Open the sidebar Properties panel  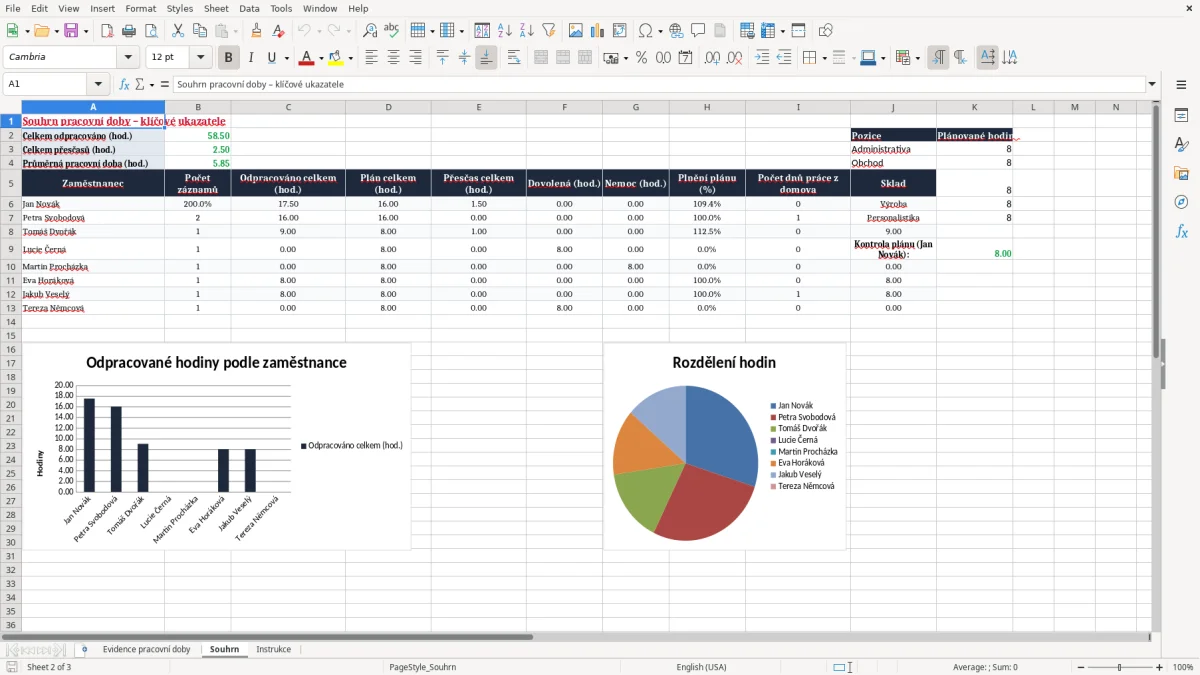coord(1181,115)
